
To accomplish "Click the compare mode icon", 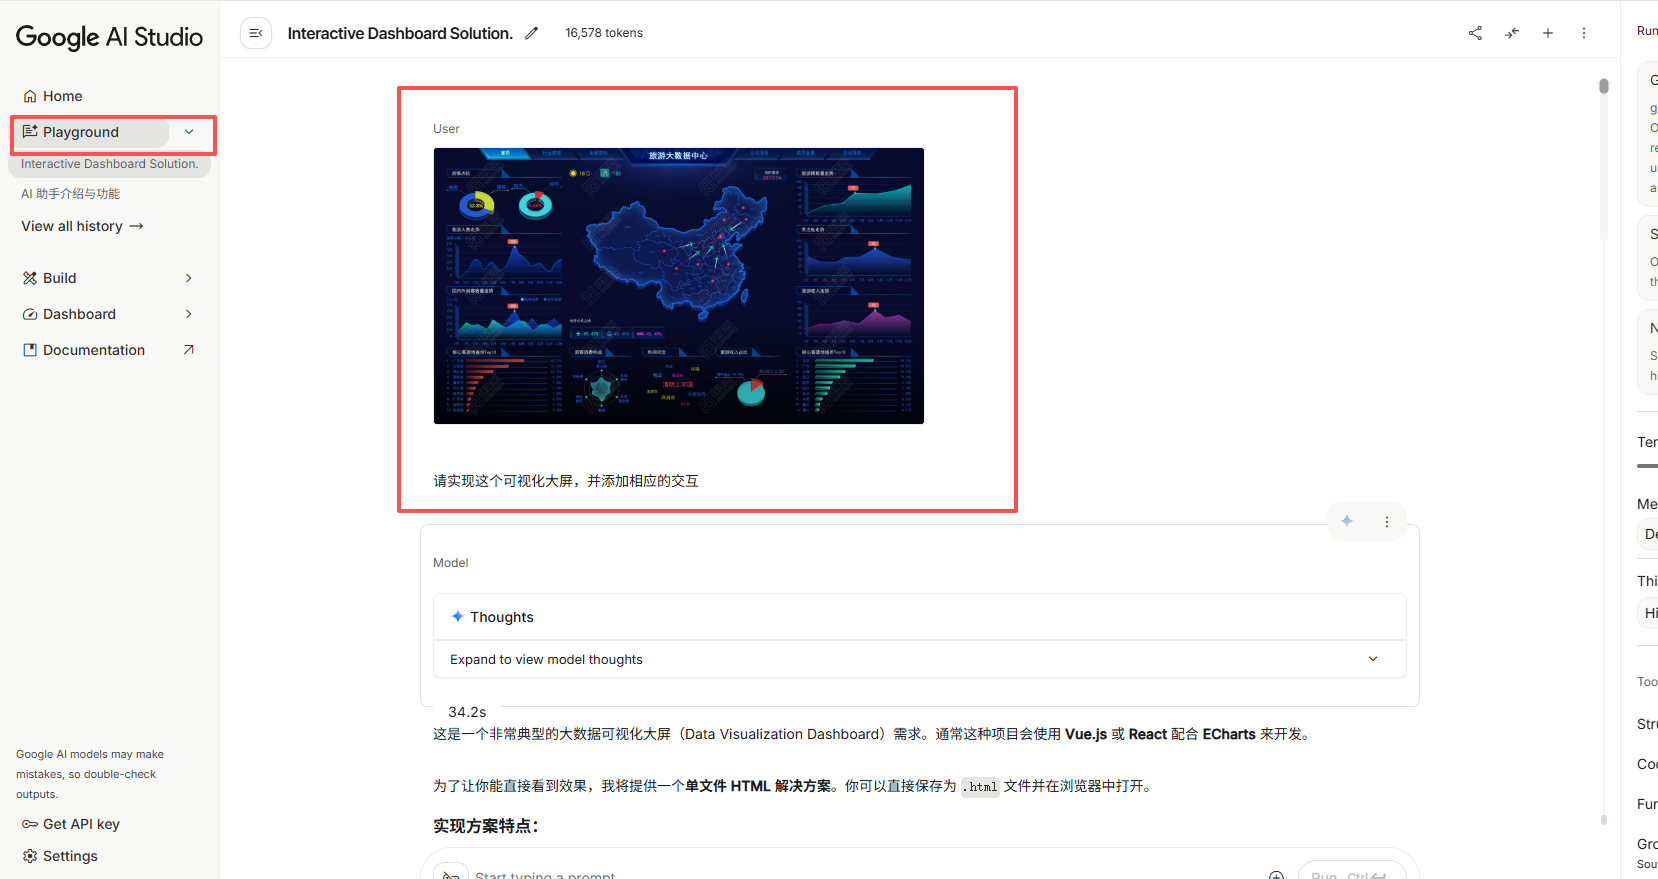I will coord(1511,33).
